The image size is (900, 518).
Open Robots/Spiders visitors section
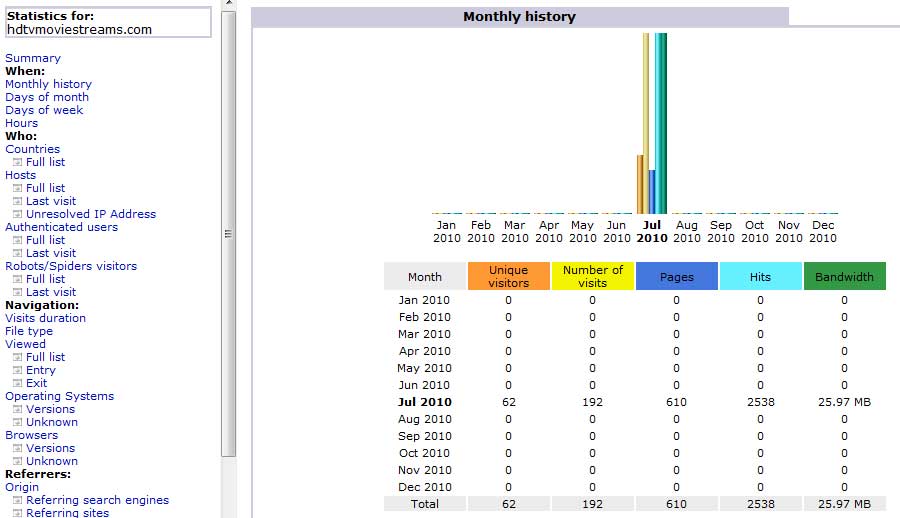(71, 266)
